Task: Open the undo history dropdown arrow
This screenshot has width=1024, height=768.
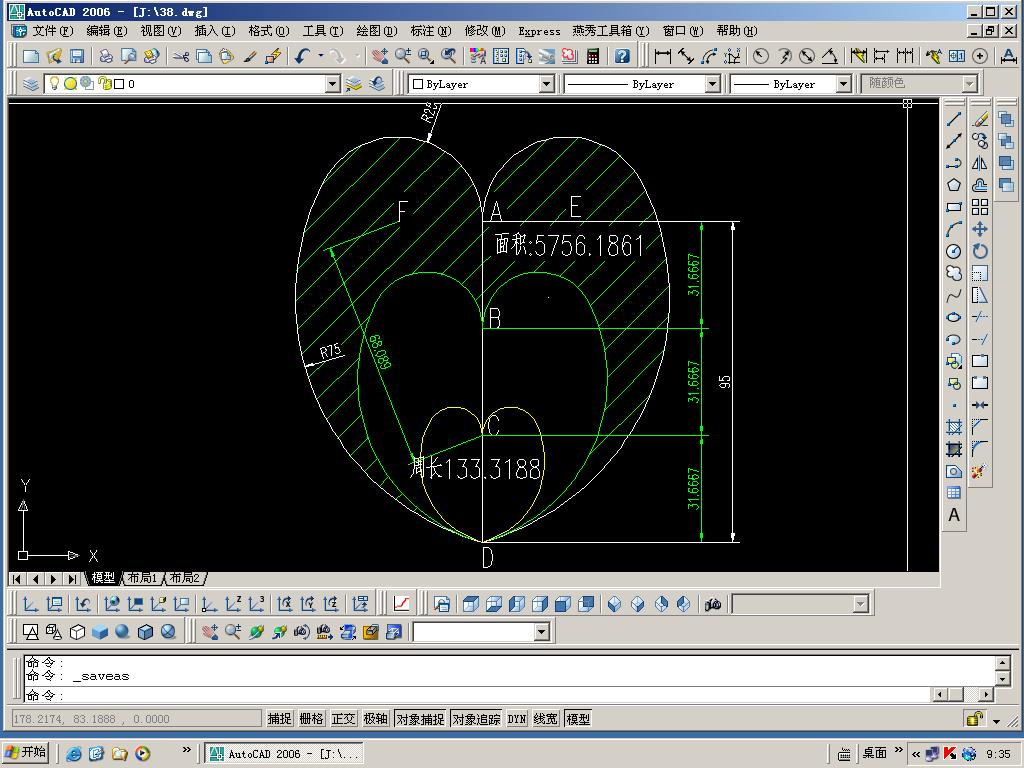Action: 321,56
